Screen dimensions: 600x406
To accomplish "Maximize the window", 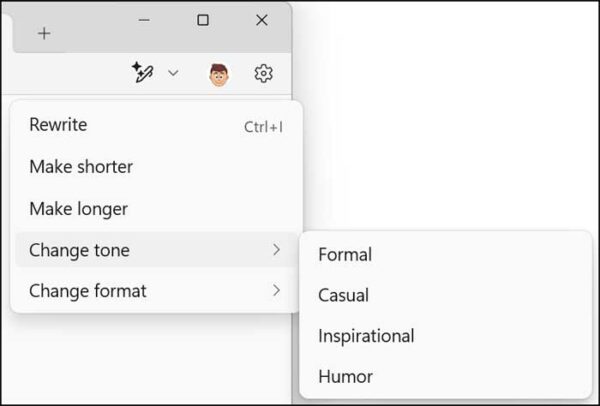I will [x=203, y=20].
